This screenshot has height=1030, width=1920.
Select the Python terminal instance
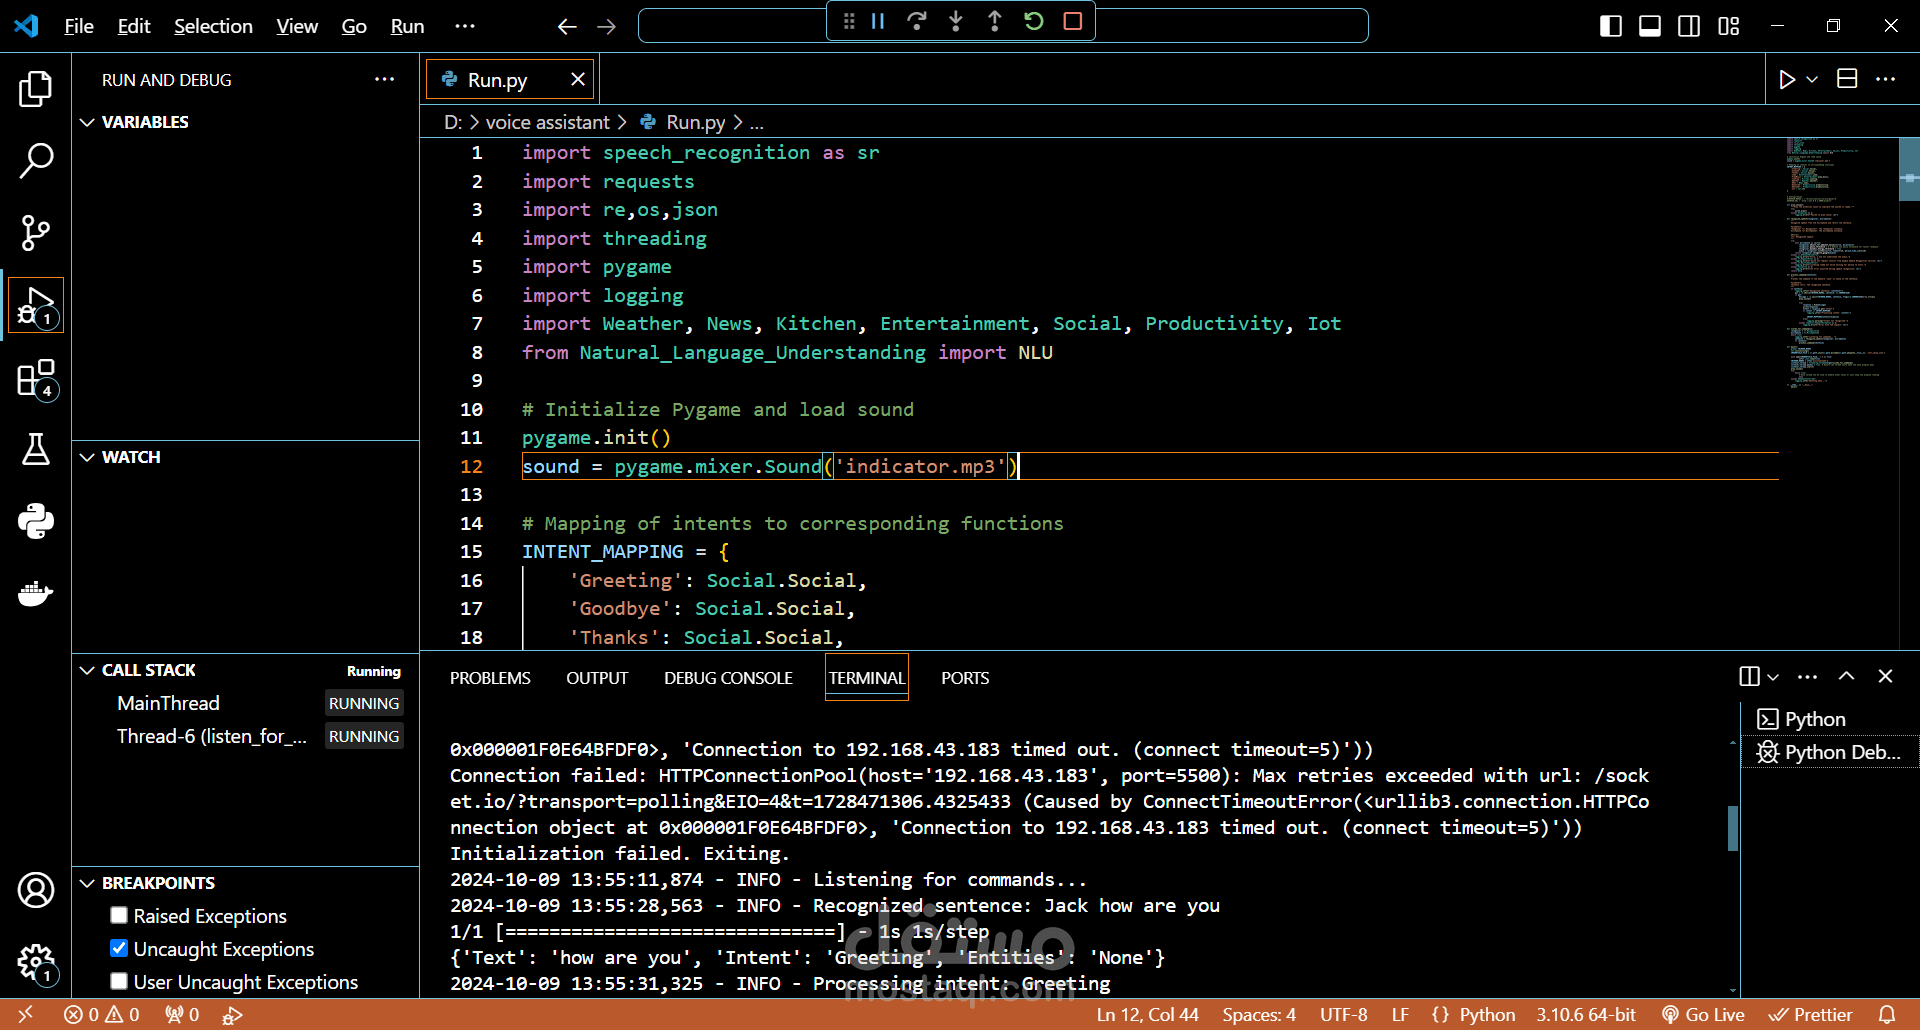[x=1830, y=719]
